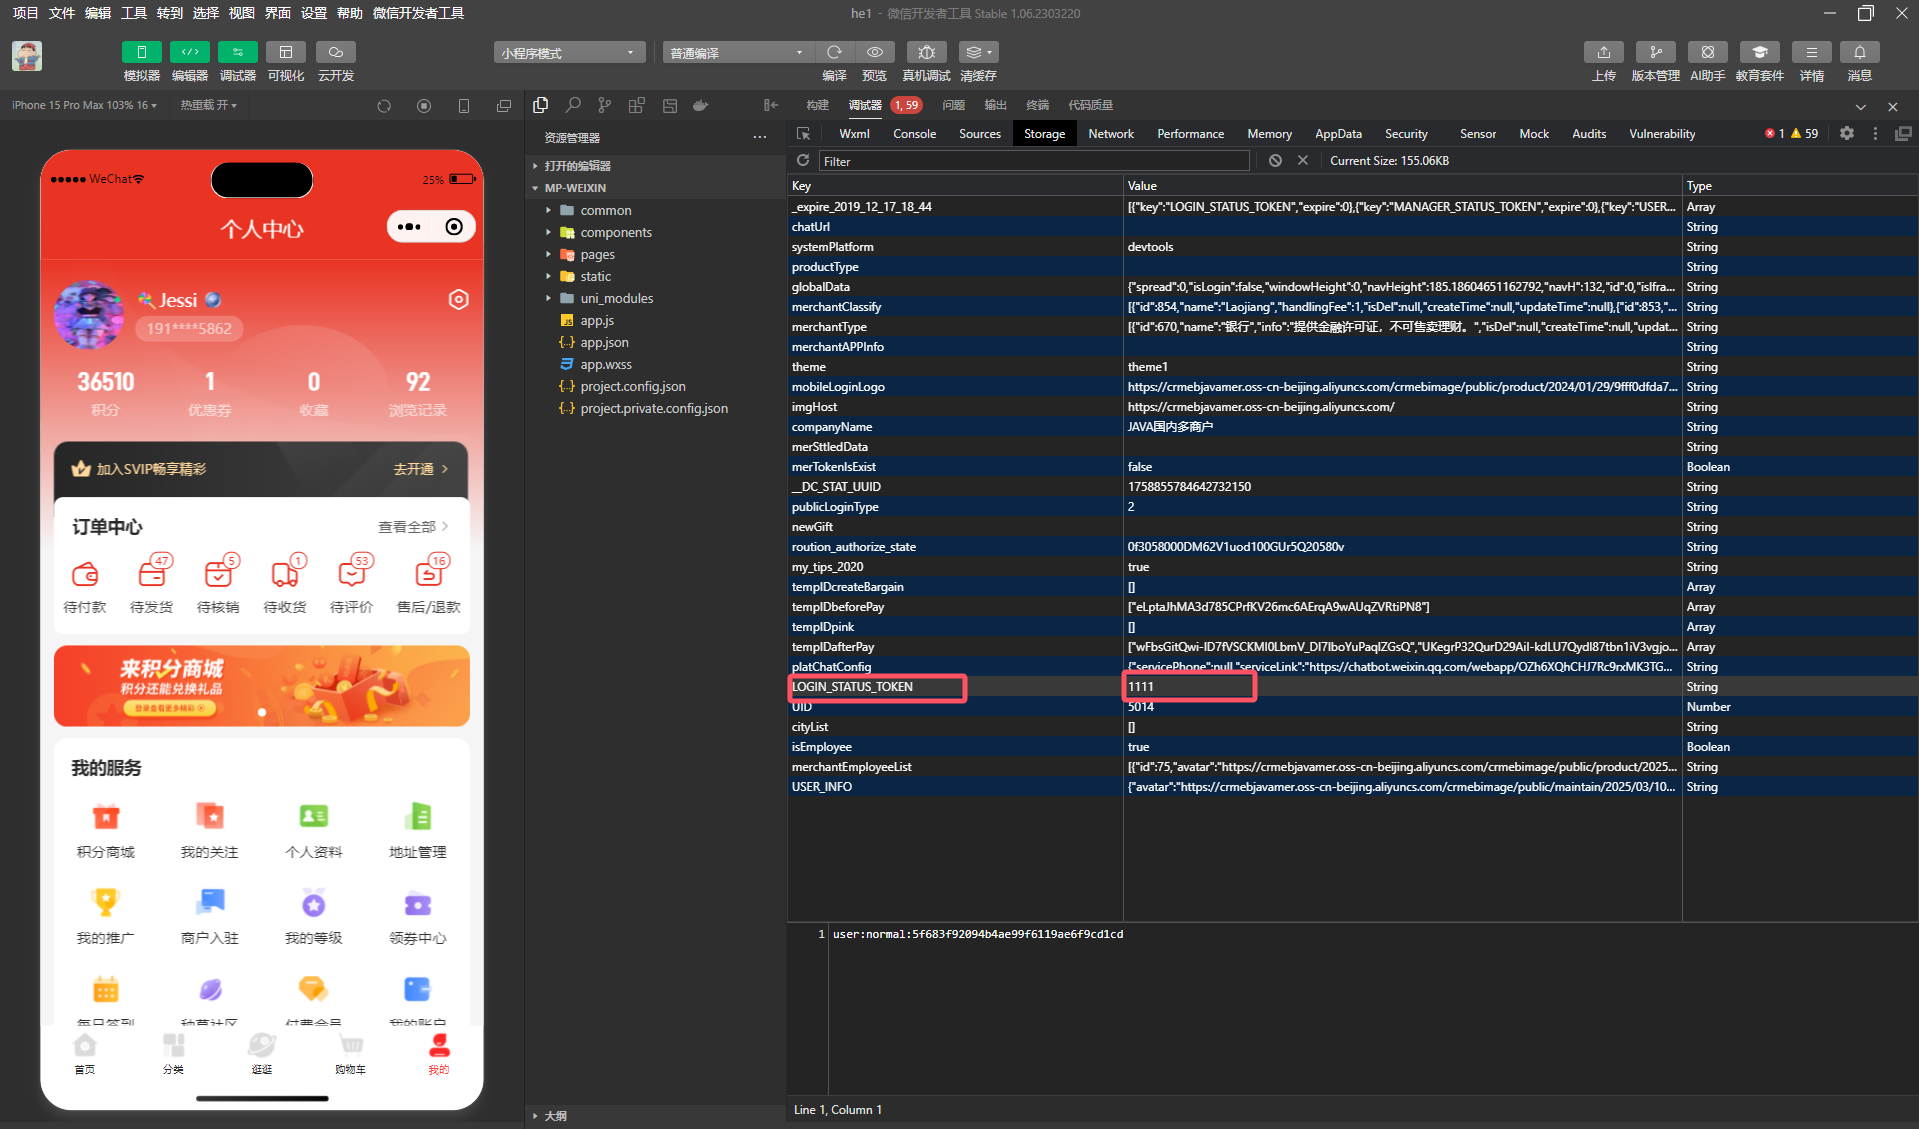
Task: Click the 上传 upload icon
Action: pyautogui.click(x=1603, y=52)
